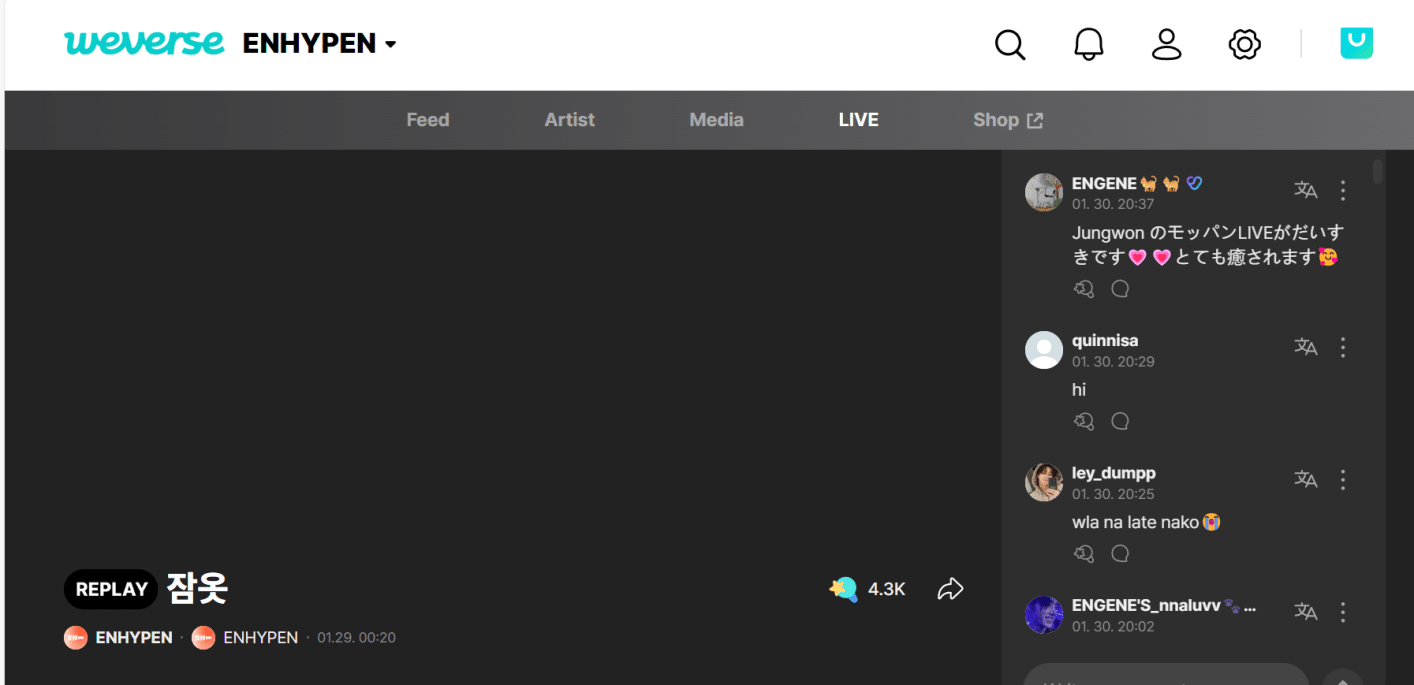Cheer ley_dumpp's comment
Image resolution: width=1414 pixels, height=685 pixels.
1084,553
